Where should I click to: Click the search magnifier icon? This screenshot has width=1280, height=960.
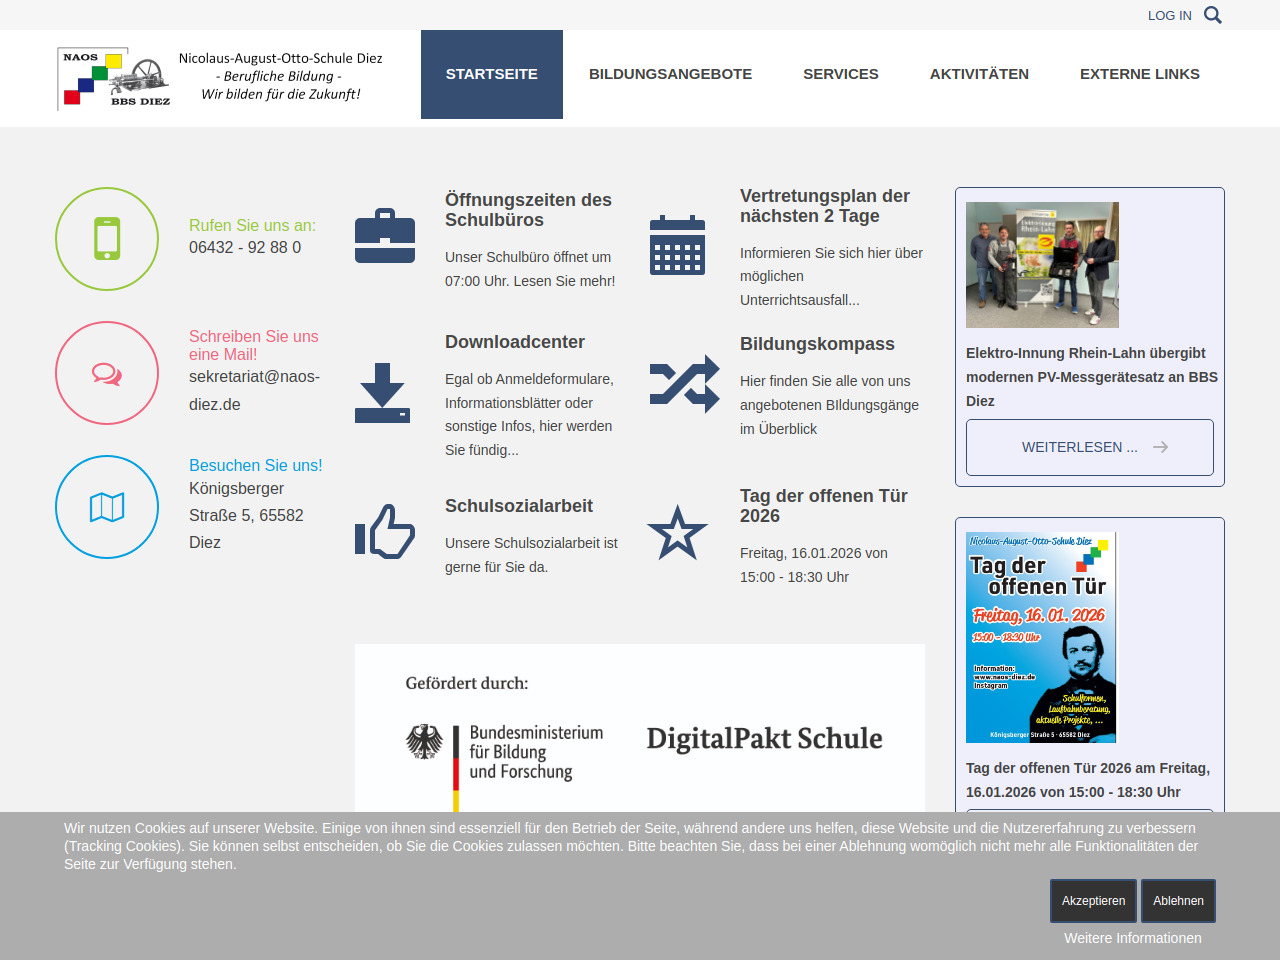click(x=1212, y=15)
